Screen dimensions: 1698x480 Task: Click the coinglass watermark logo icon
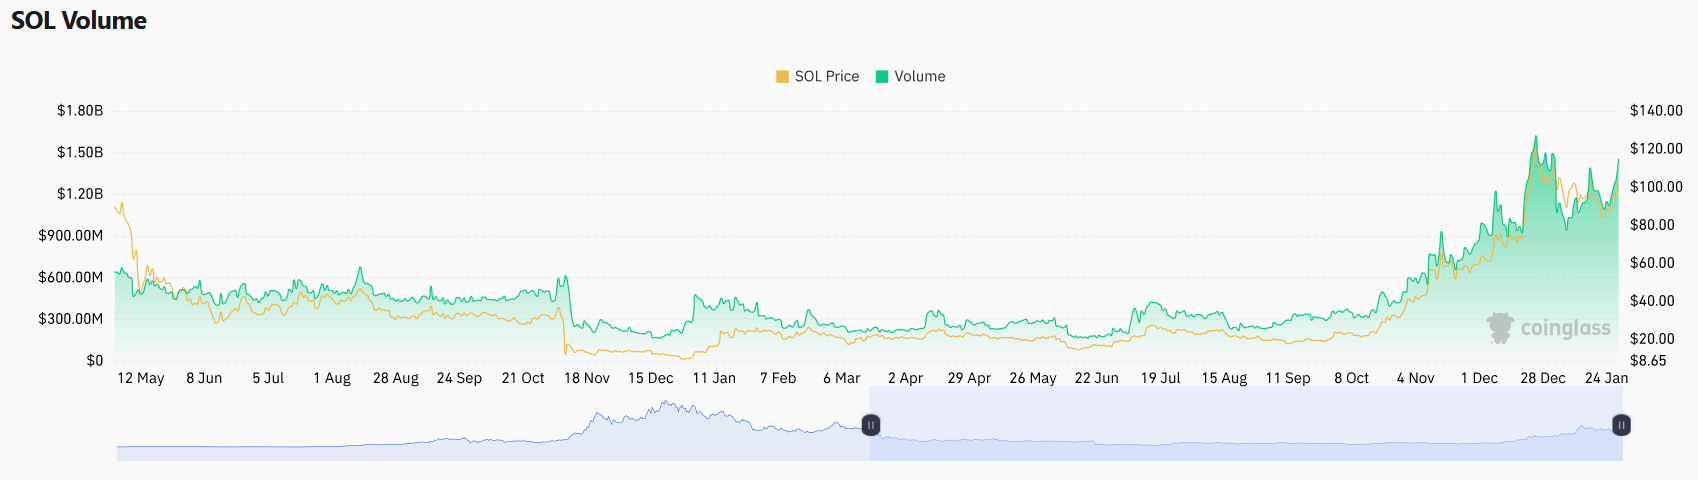click(1500, 328)
